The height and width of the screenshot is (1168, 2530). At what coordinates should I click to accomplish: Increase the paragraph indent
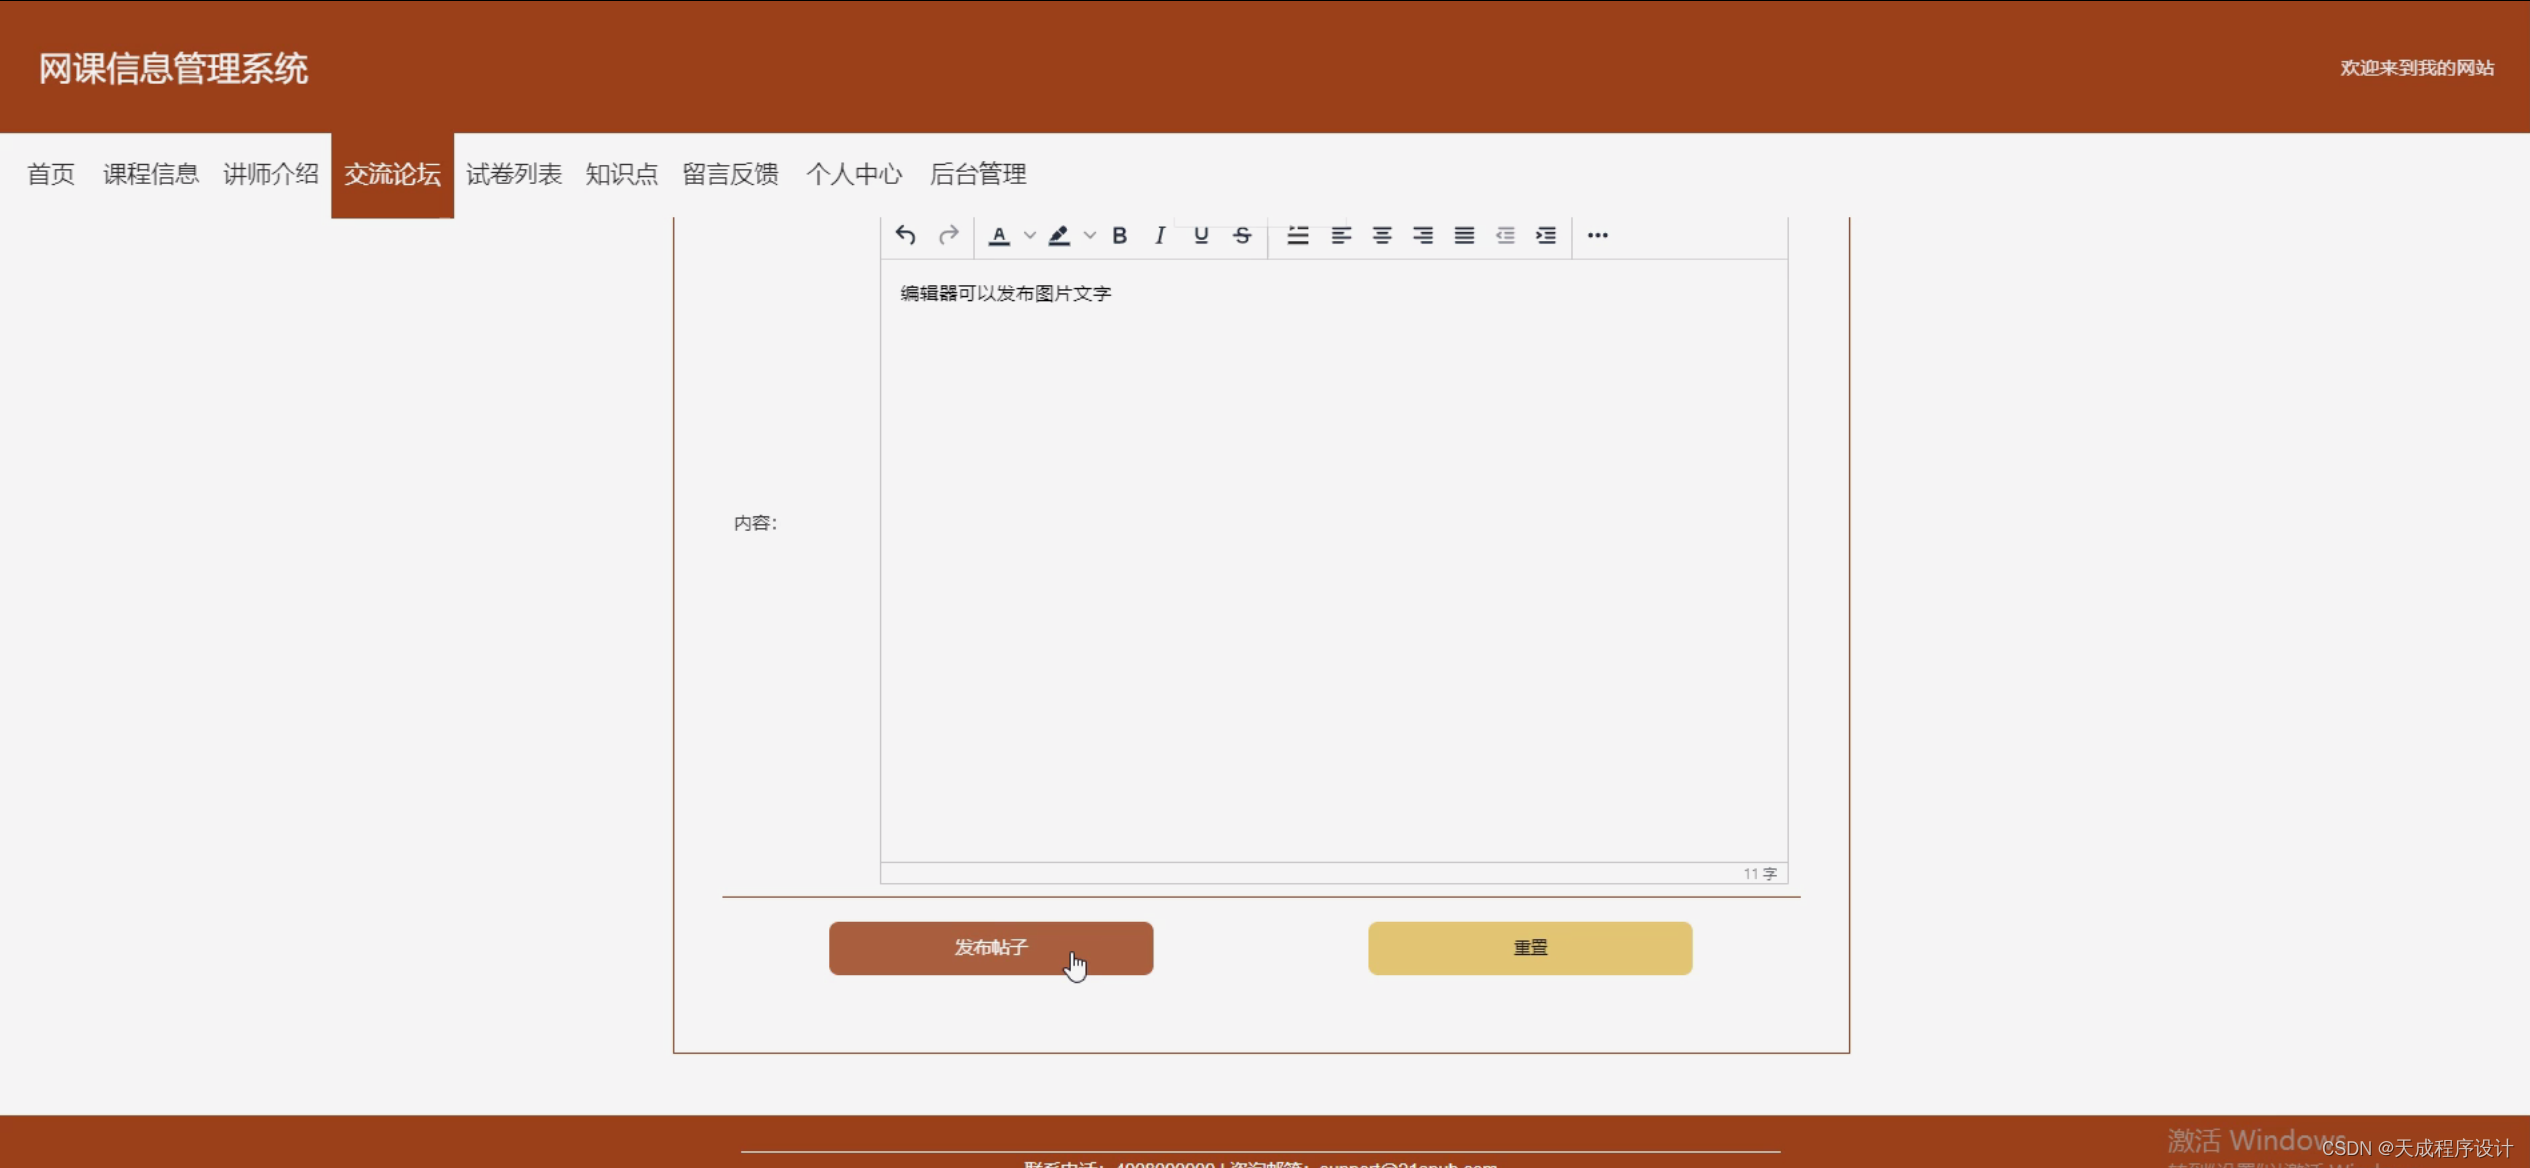[1546, 235]
